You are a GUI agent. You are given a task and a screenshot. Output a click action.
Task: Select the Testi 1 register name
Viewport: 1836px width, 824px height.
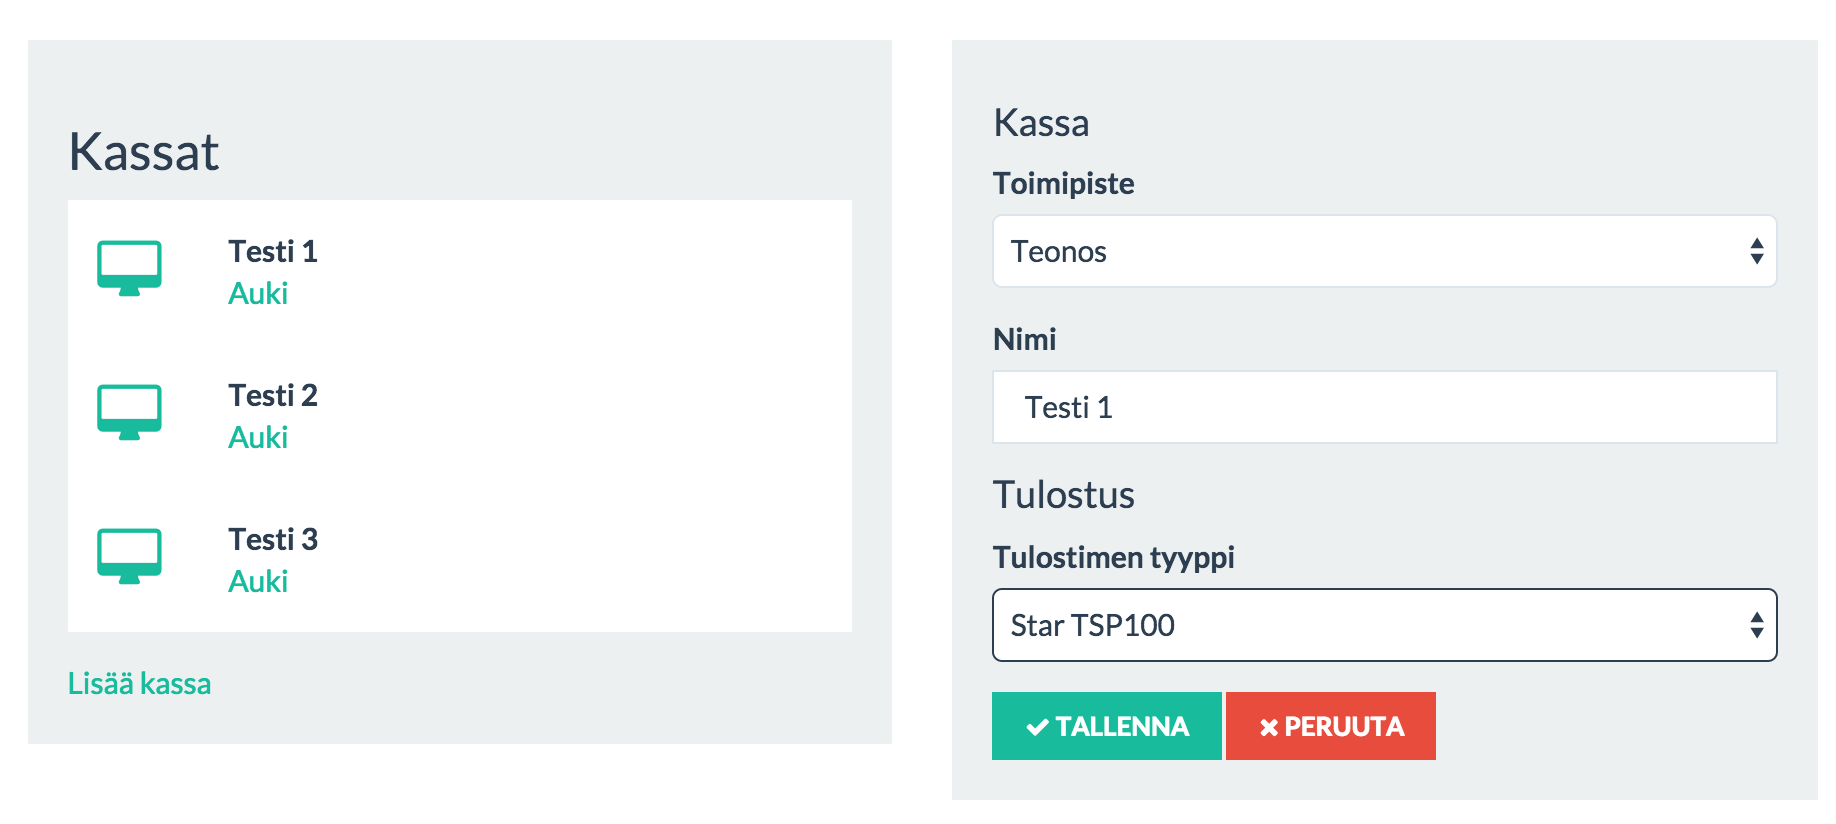273,251
